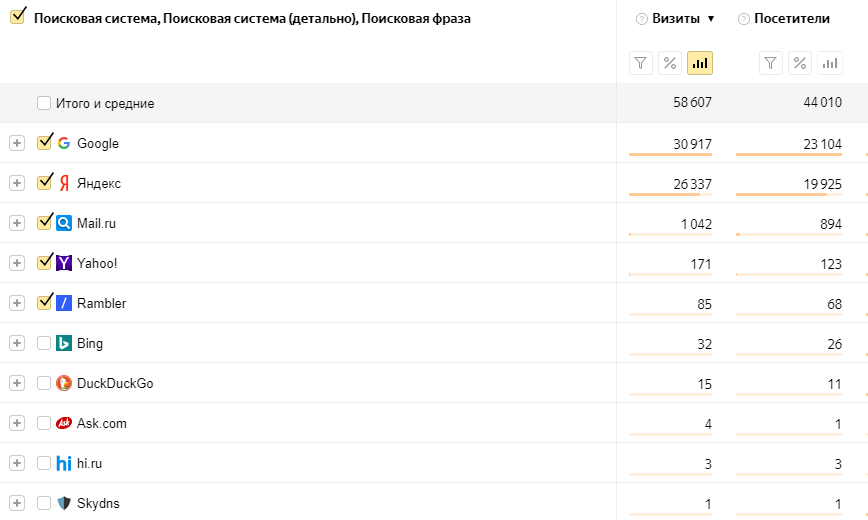Click the help icon next to Посетители
Viewport: 868px width, 520px height.
click(744, 19)
